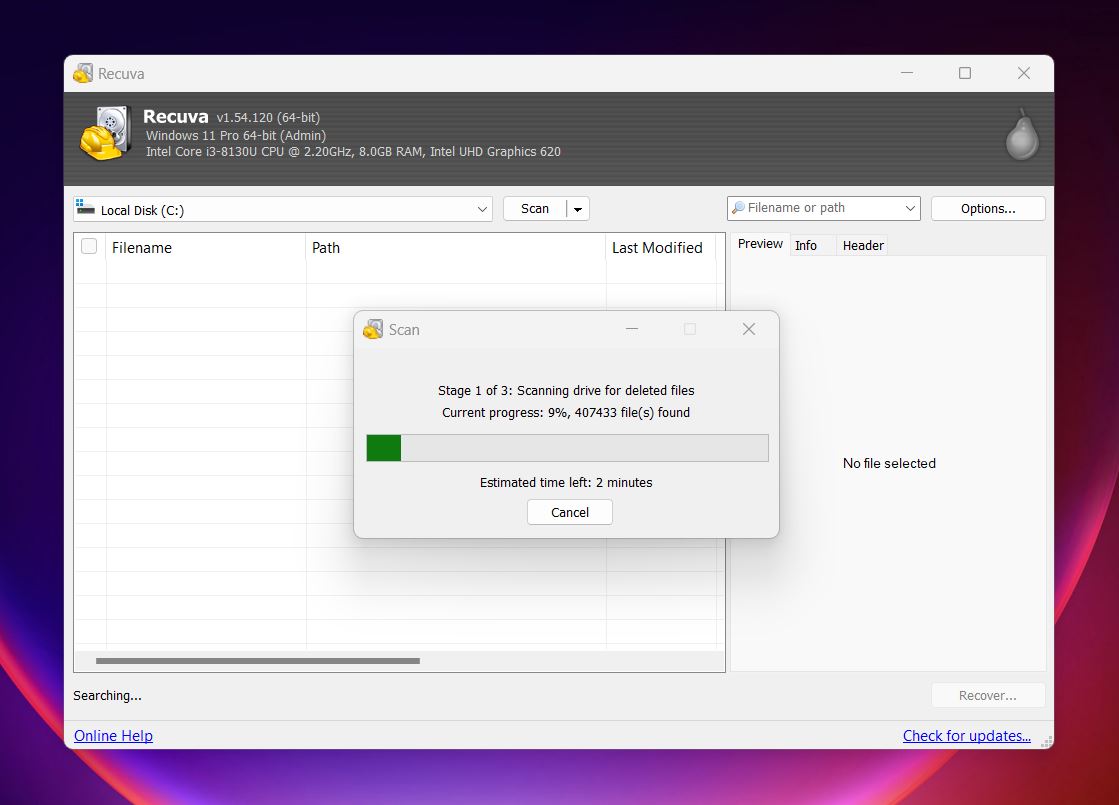Open the Filename or path dropdown arrow
1119x805 pixels.
pos(910,208)
